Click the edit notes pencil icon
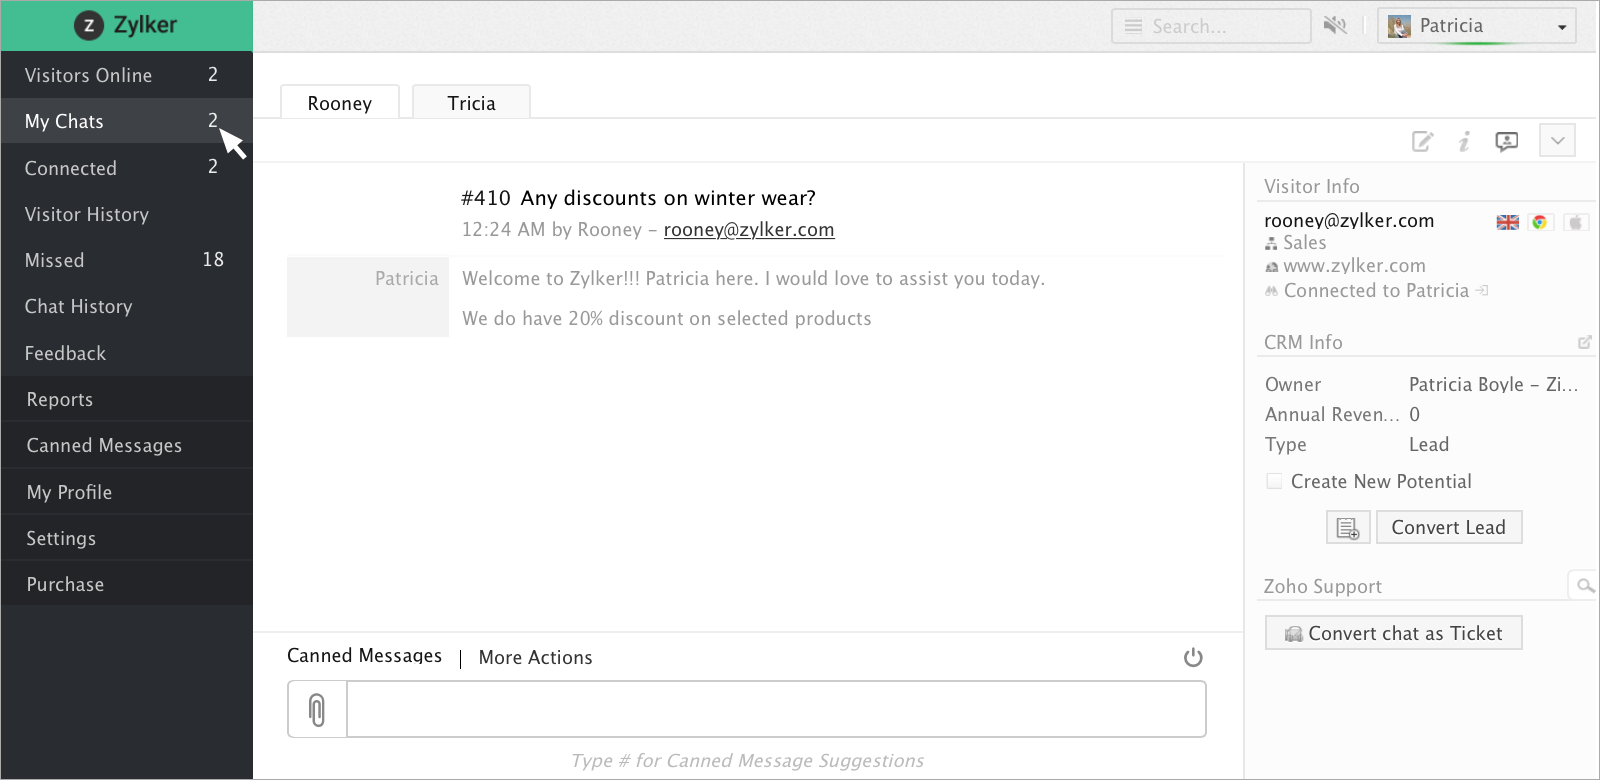This screenshot has width=1600, height=780. [x=1422, y=142]
